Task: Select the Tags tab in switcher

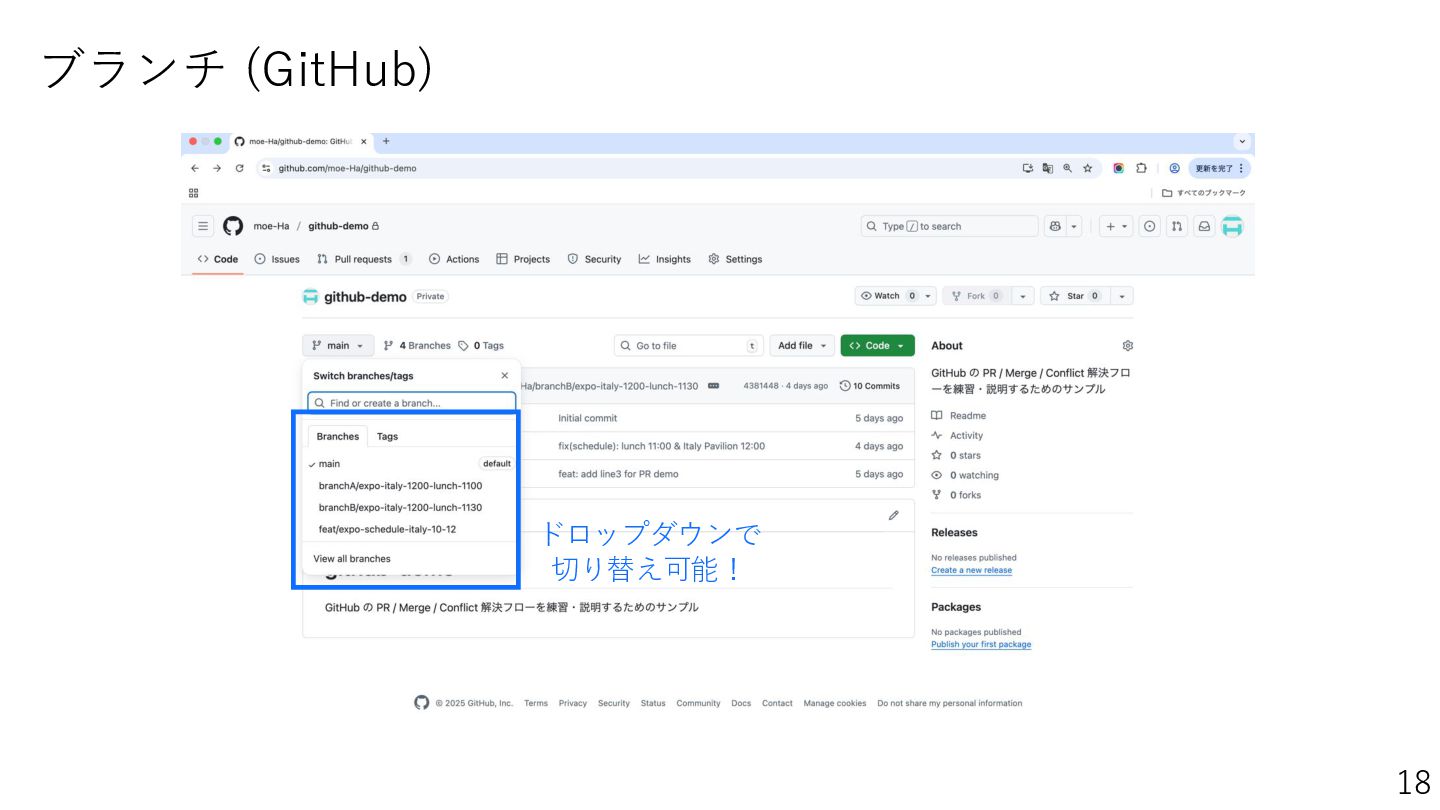Action: [x=387, y=436]
